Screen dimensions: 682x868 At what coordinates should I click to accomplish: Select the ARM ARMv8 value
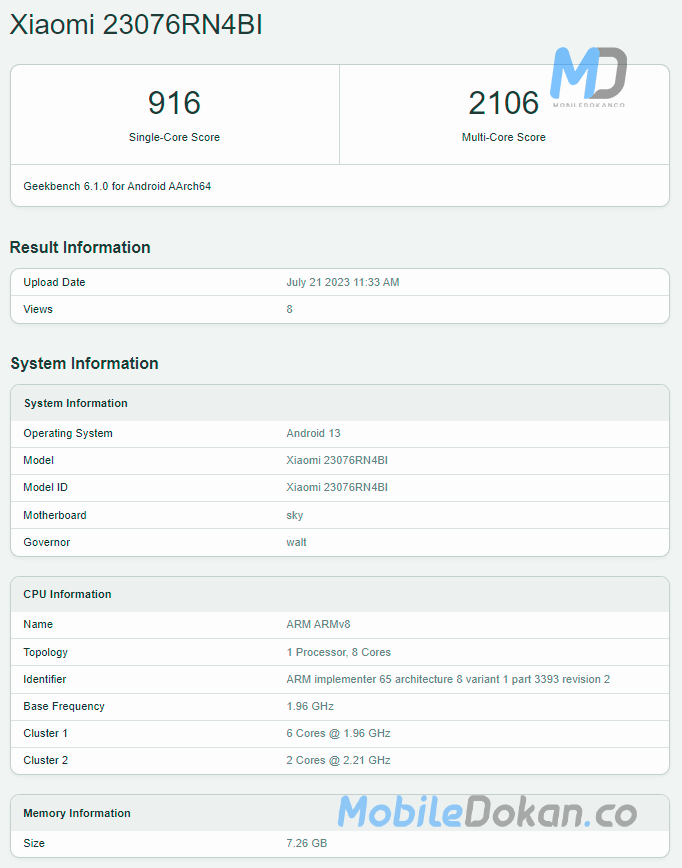coord(318,624)
